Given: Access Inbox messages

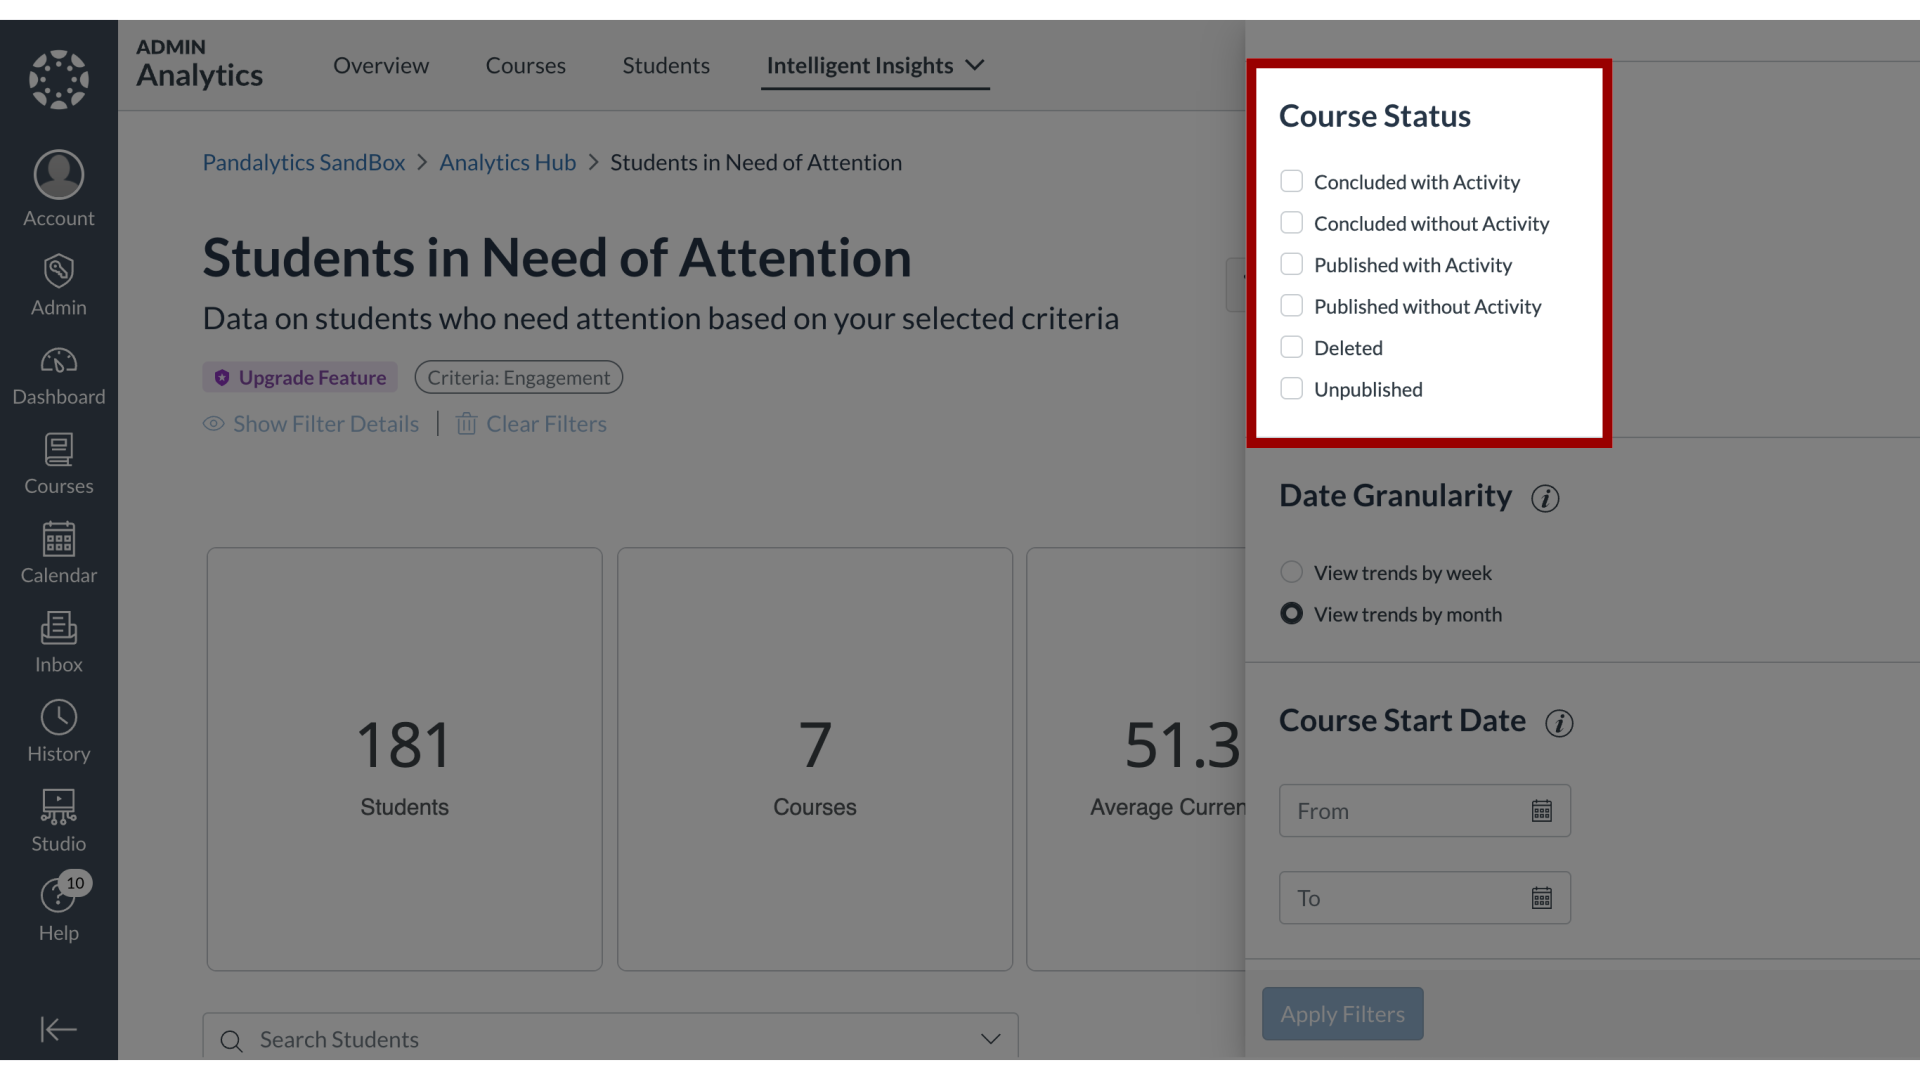Looking at the screenshot, I should click(58, 641).
